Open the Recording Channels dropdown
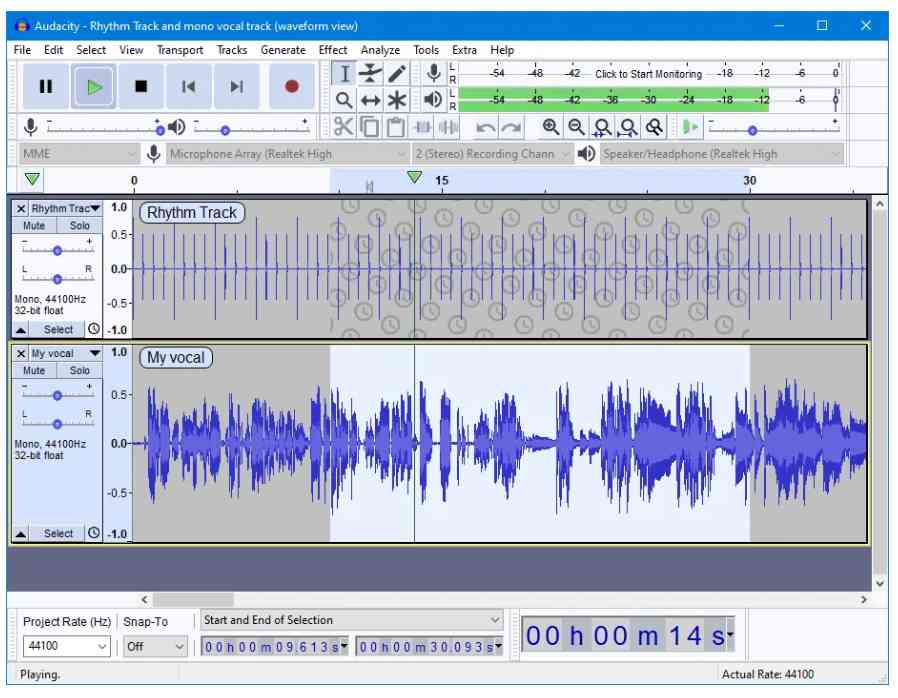 (x=492, y=154)
